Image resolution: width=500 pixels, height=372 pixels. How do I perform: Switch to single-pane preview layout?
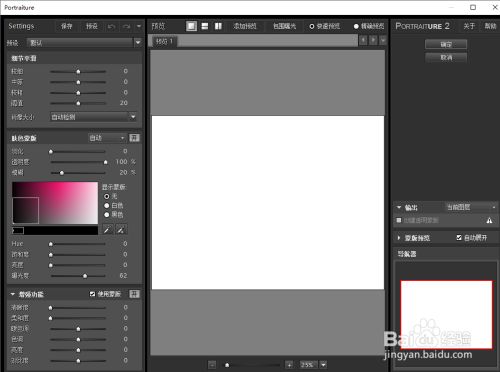[x=191, y=26]
